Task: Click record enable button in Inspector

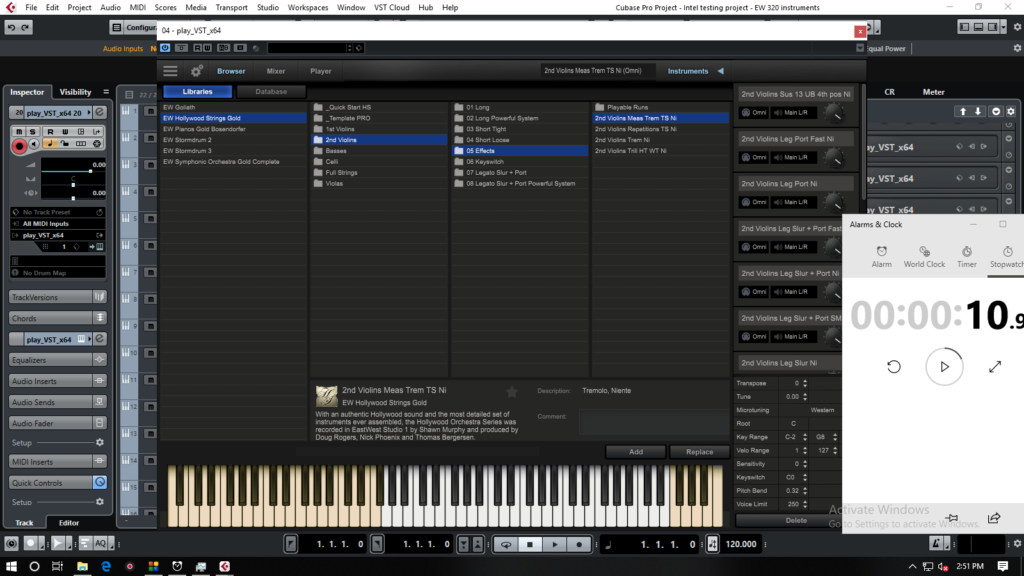Action: tap(20, 146)
